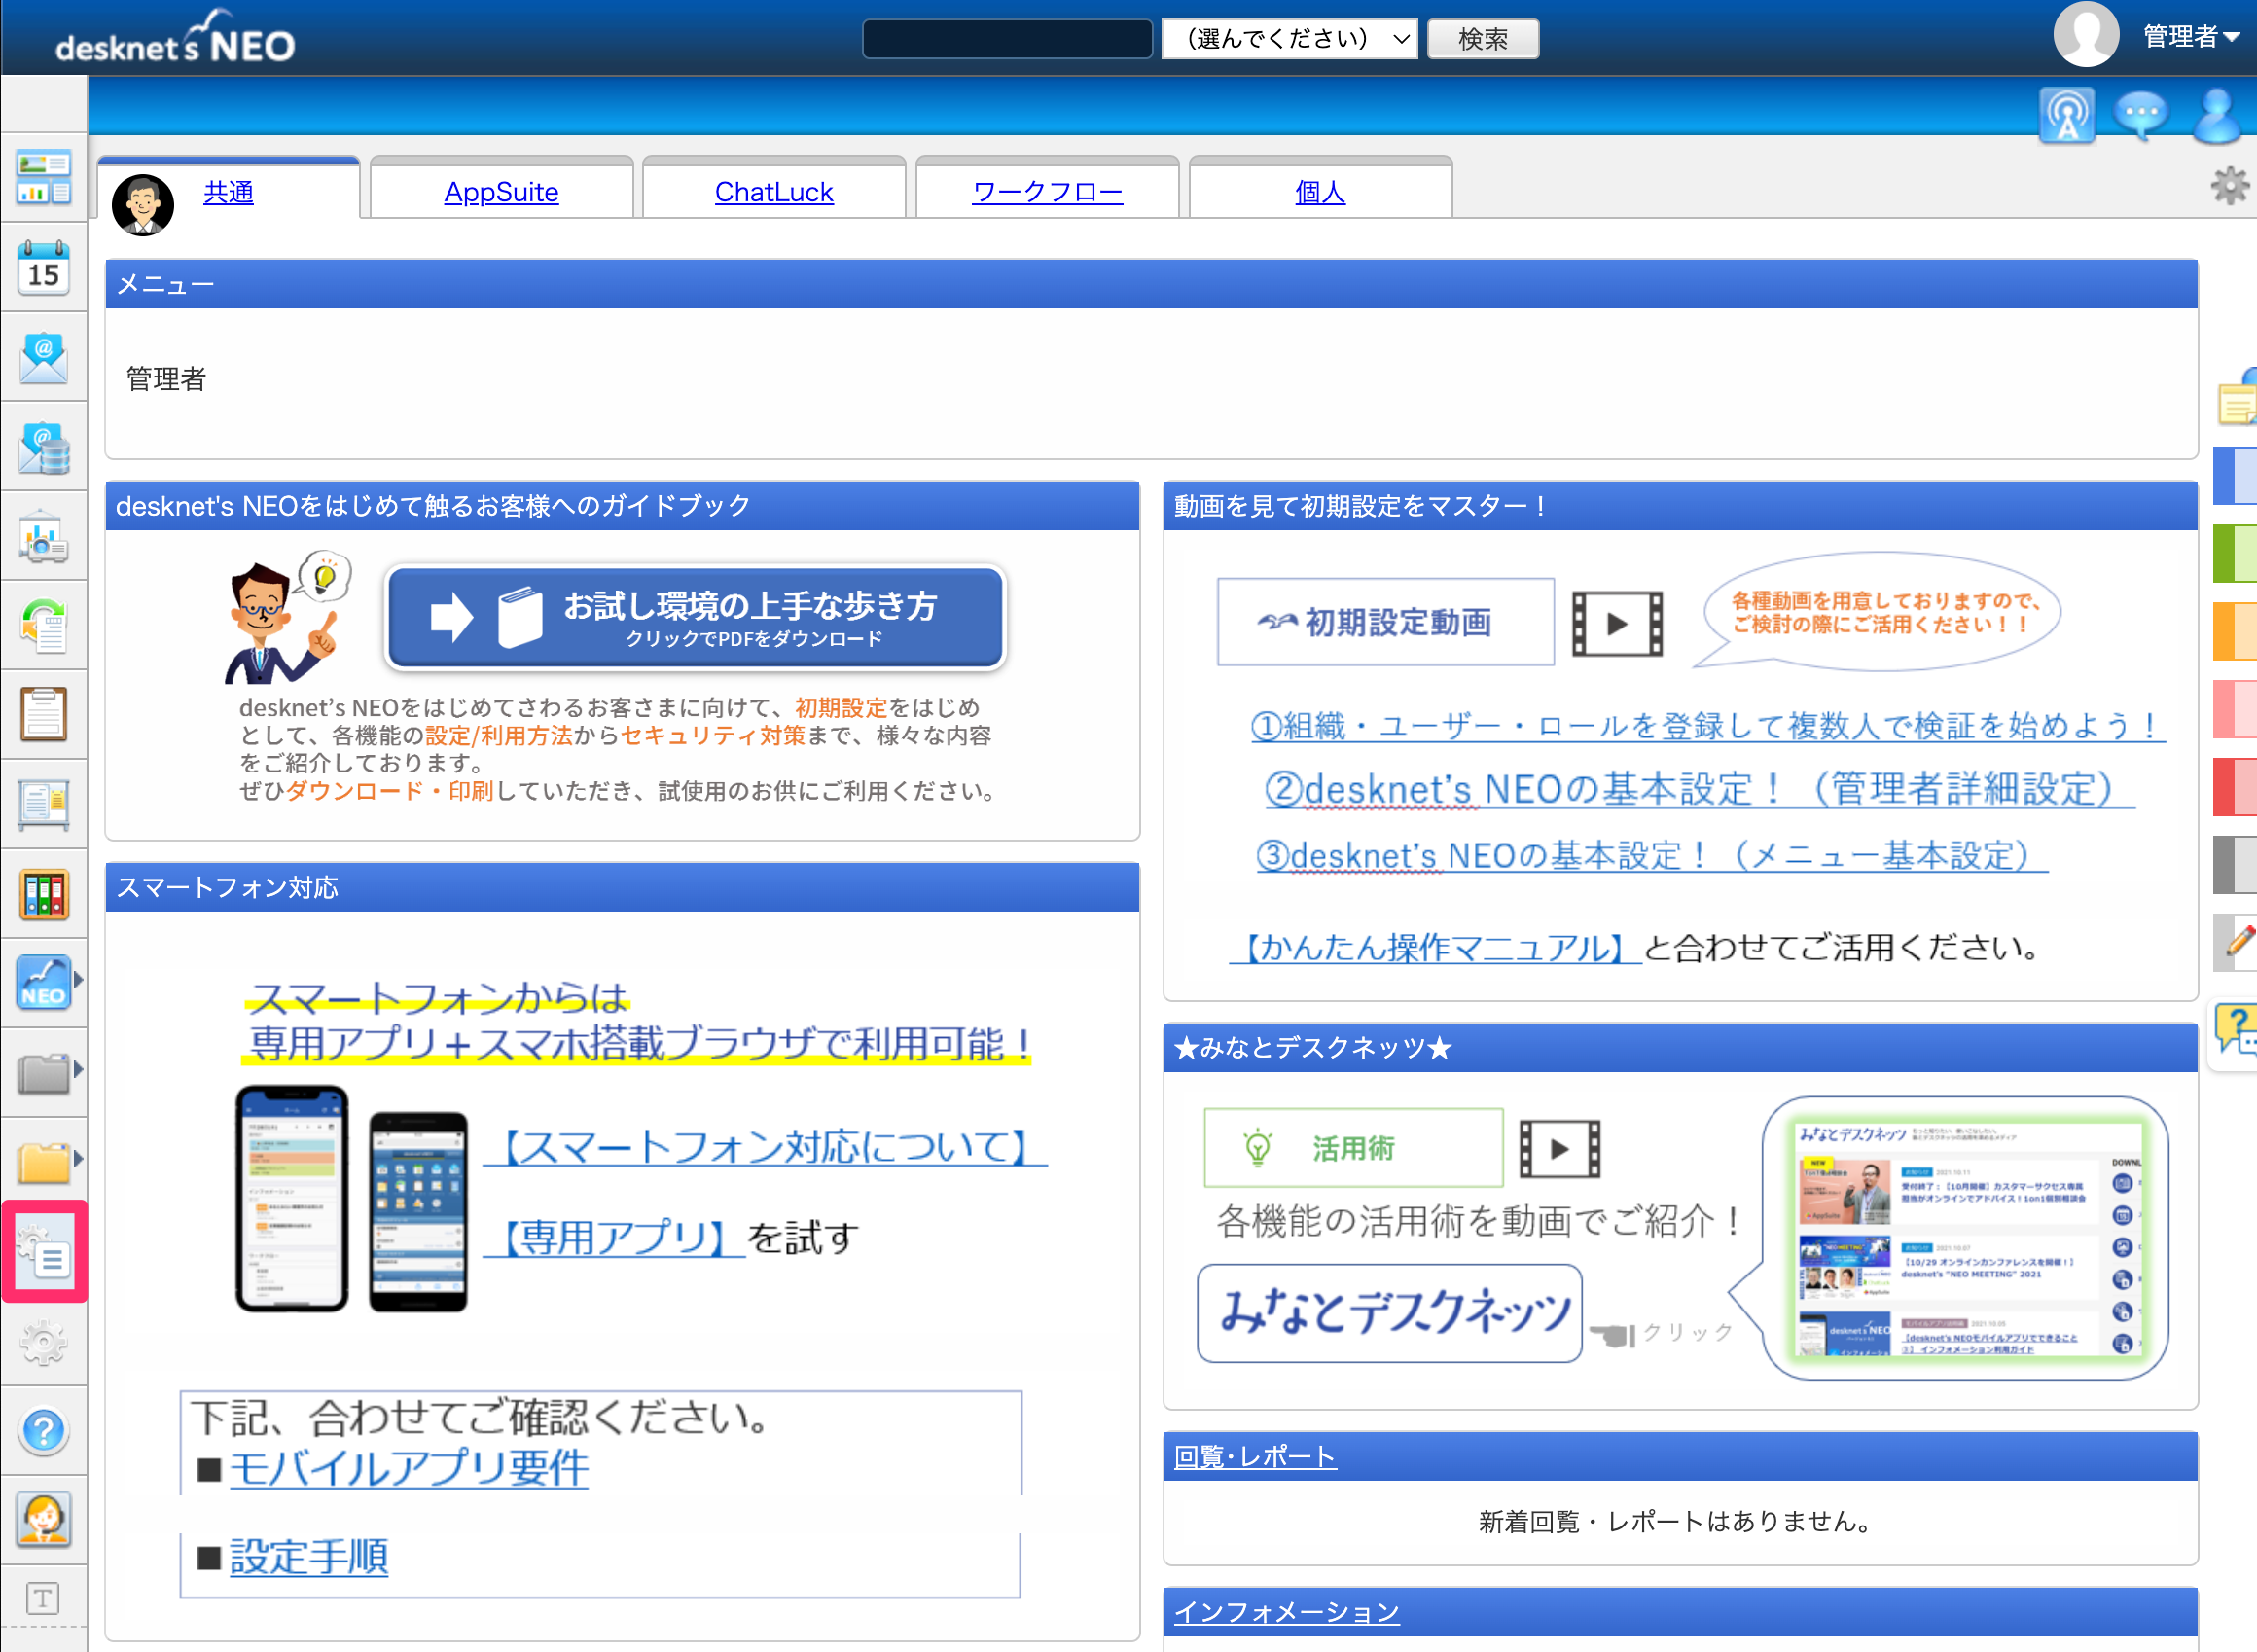Switch to the AppSuite tab
Image resolution: width=2257 pixels, height=1652 pixels.
tap(501, 192)
